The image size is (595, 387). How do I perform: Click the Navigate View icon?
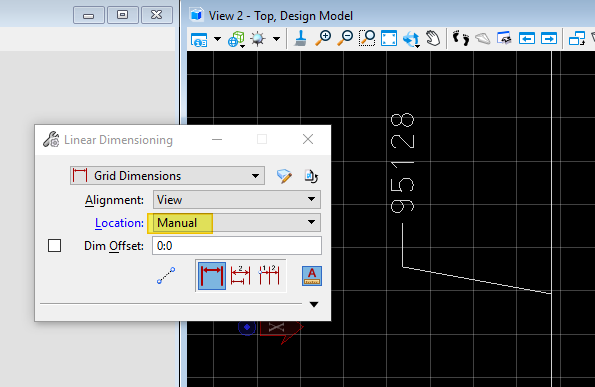pyautogui.click(x=504, y=38)
